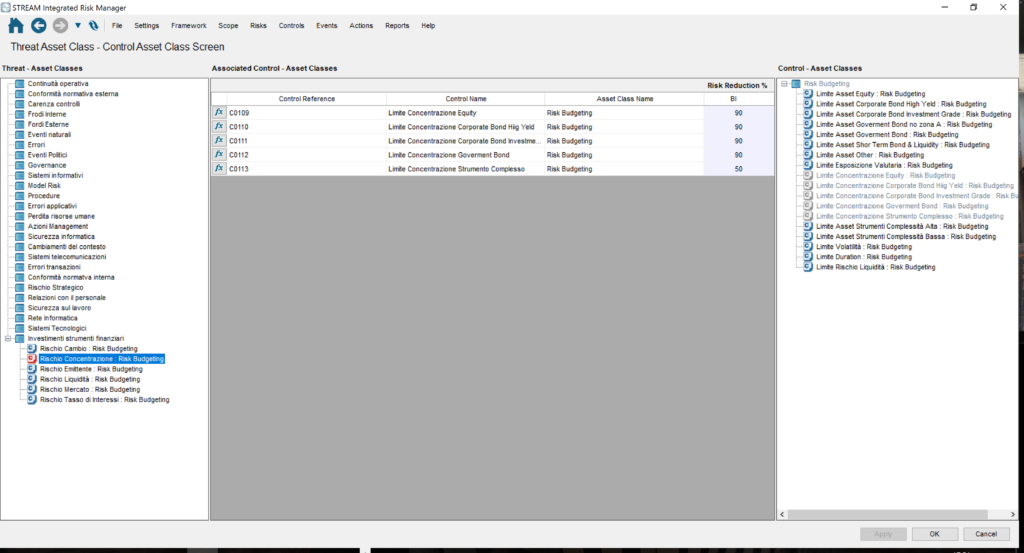Viewport: 1024px width, 553px height.
Task: Open the Settings menu
Action: 146,25
